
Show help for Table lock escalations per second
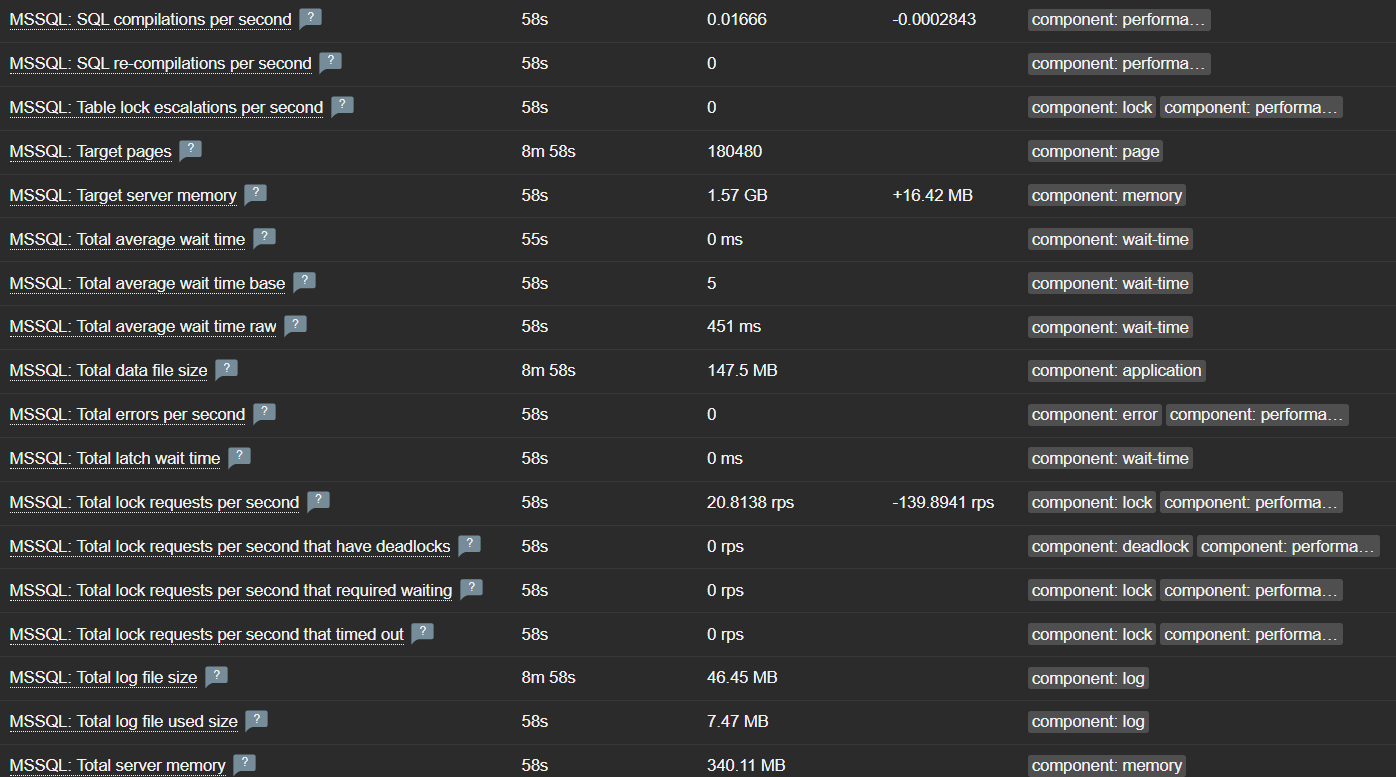343,106
